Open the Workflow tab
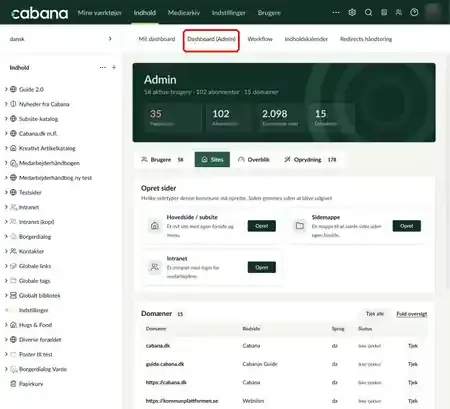Screen dimensions: 450x409 click(260, 39)
